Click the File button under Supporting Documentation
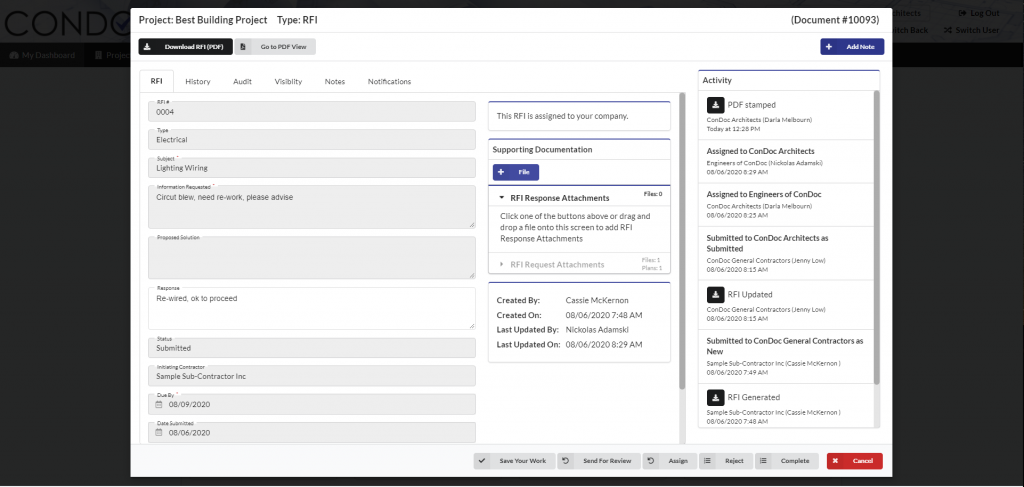The width and height of the screenshot is (1024, 487). point(516,172)
